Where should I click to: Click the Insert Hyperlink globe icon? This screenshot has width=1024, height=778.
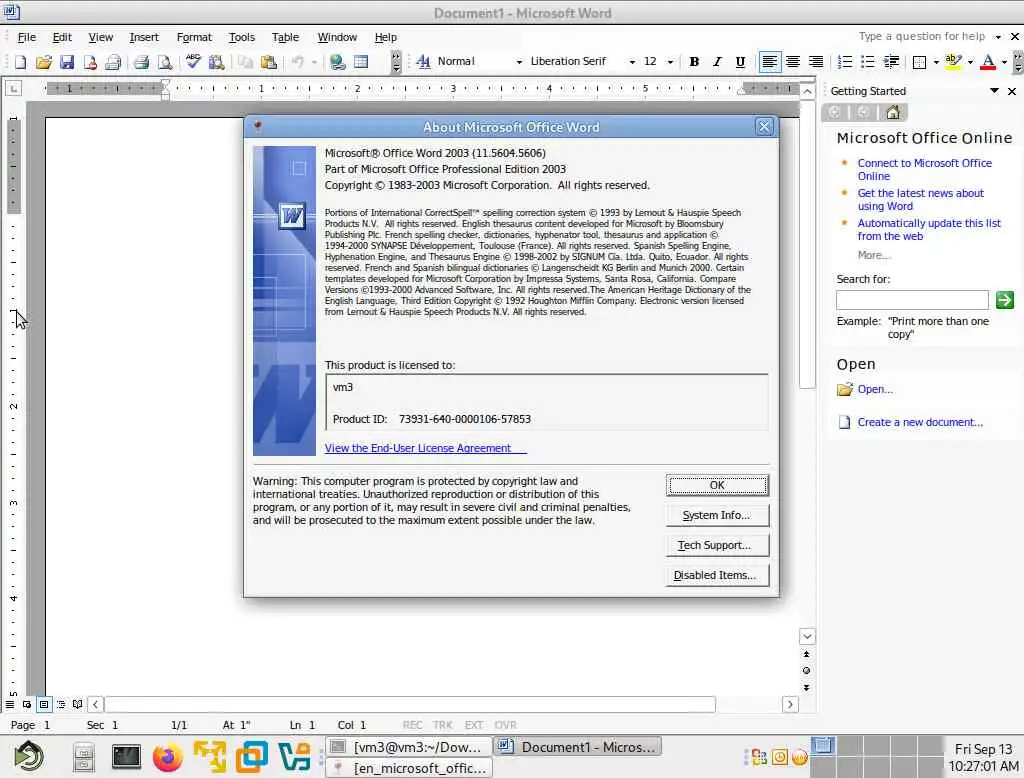tap(338, 62)
